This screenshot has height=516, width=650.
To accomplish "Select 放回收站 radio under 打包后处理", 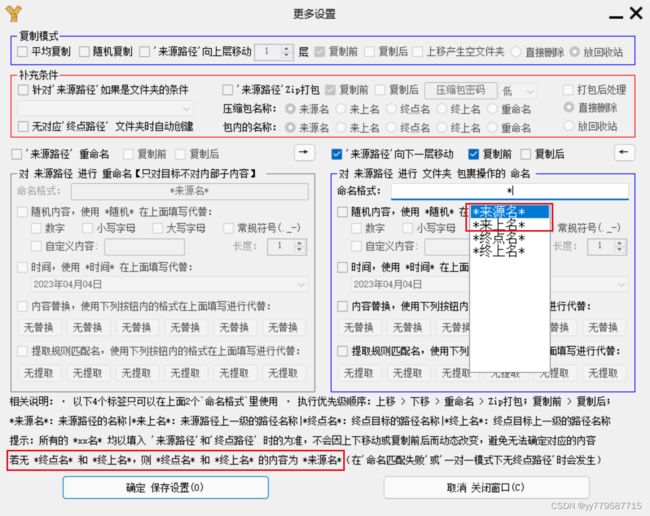I will (569, 126).
